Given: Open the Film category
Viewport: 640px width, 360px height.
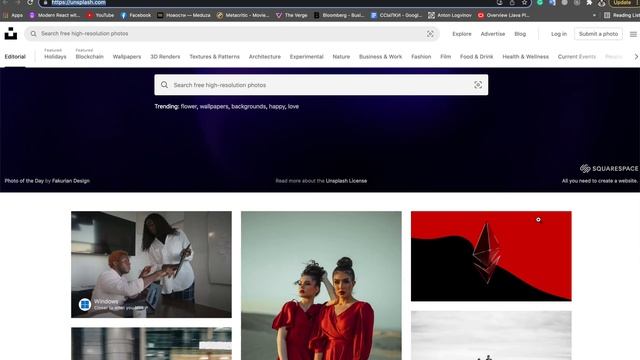Looking at the screenshot, I should [x=445, y=57].
